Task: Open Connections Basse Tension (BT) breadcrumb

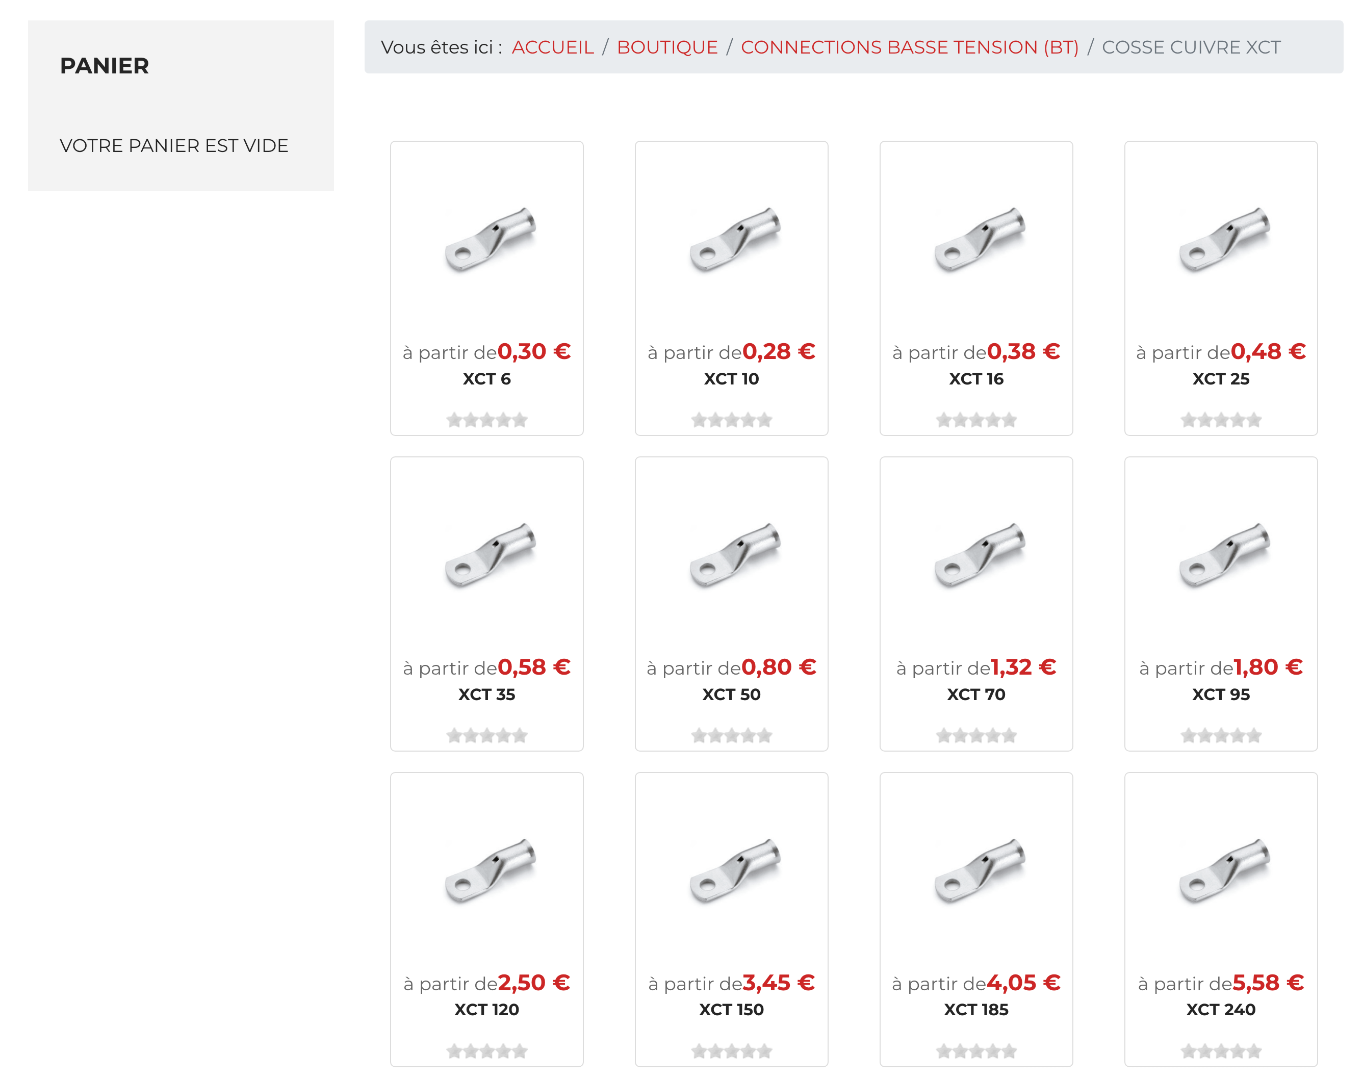Action: [910, 47]
